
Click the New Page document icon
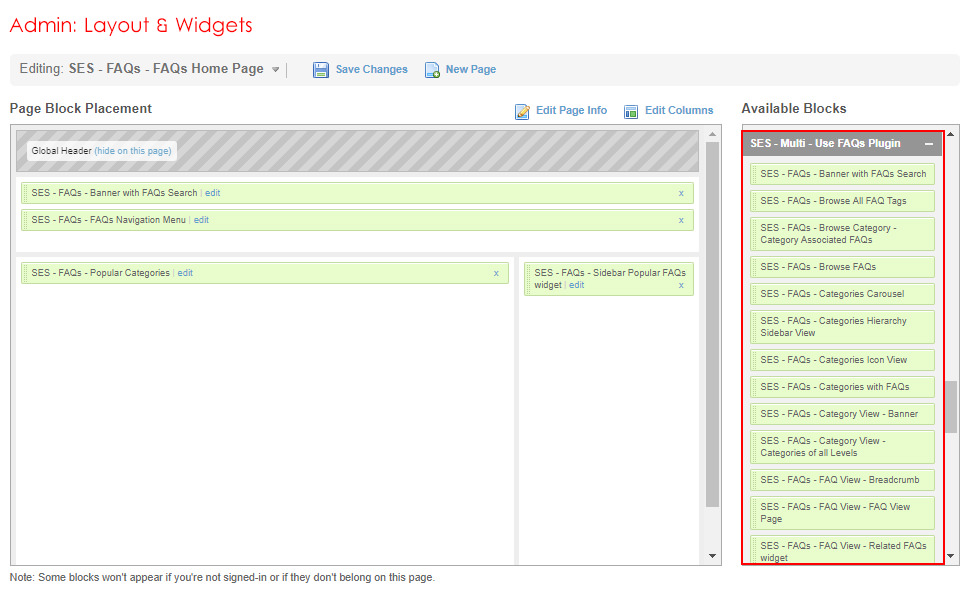pos(432,70)
